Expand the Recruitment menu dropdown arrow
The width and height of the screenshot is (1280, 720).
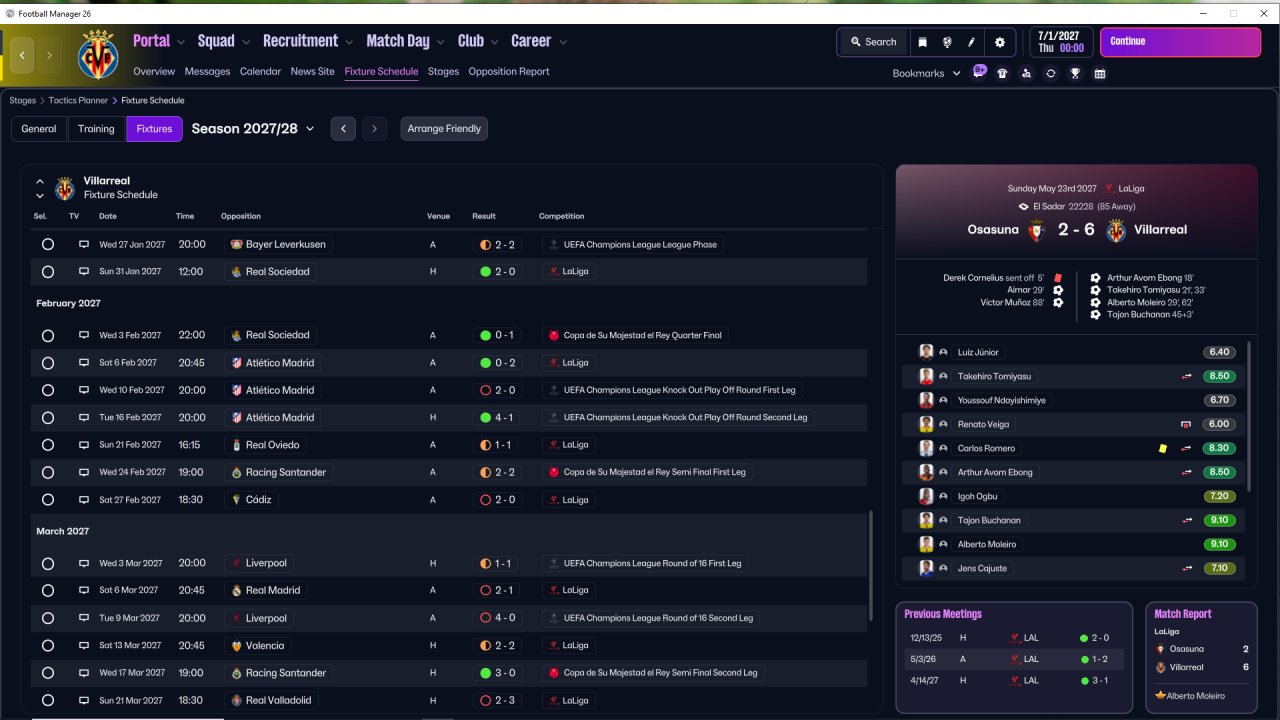pyautogui.click(x=349, y=42)
